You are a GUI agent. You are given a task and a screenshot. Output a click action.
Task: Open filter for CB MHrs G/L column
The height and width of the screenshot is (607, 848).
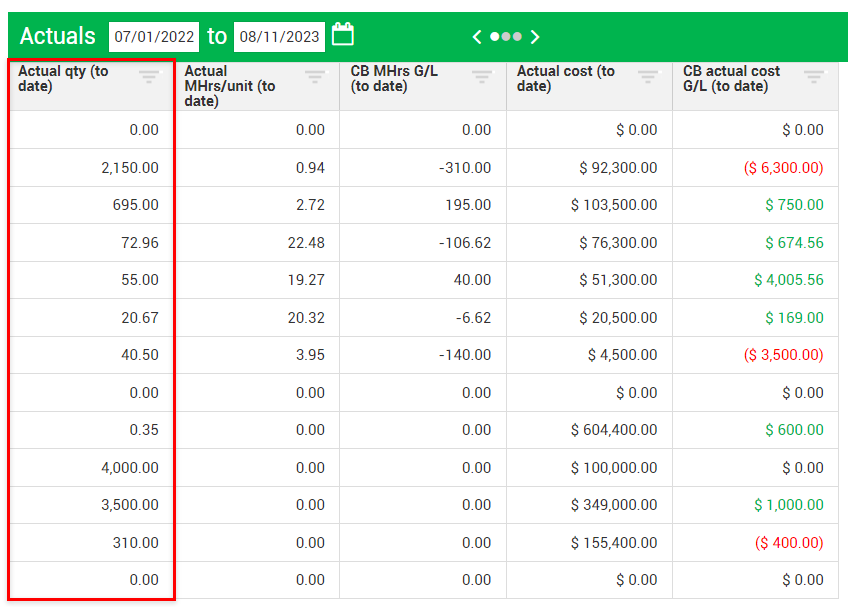[x=482, y=76]
